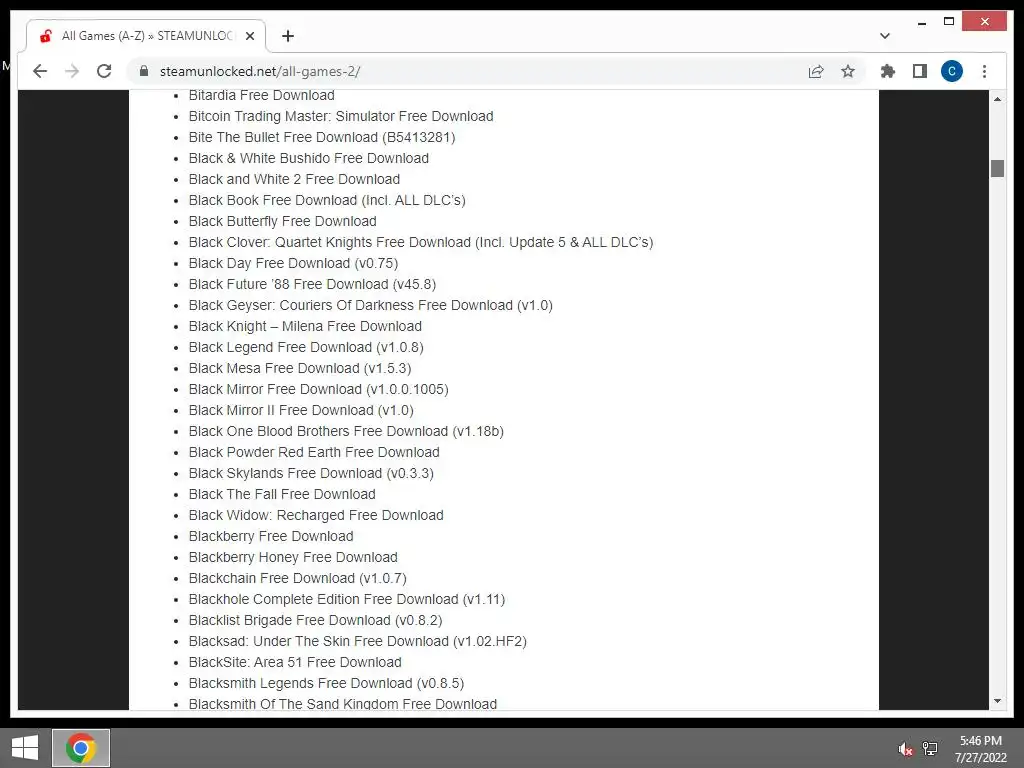Open the Windows Start menu

pyautogui.click(x=25, y=748)
